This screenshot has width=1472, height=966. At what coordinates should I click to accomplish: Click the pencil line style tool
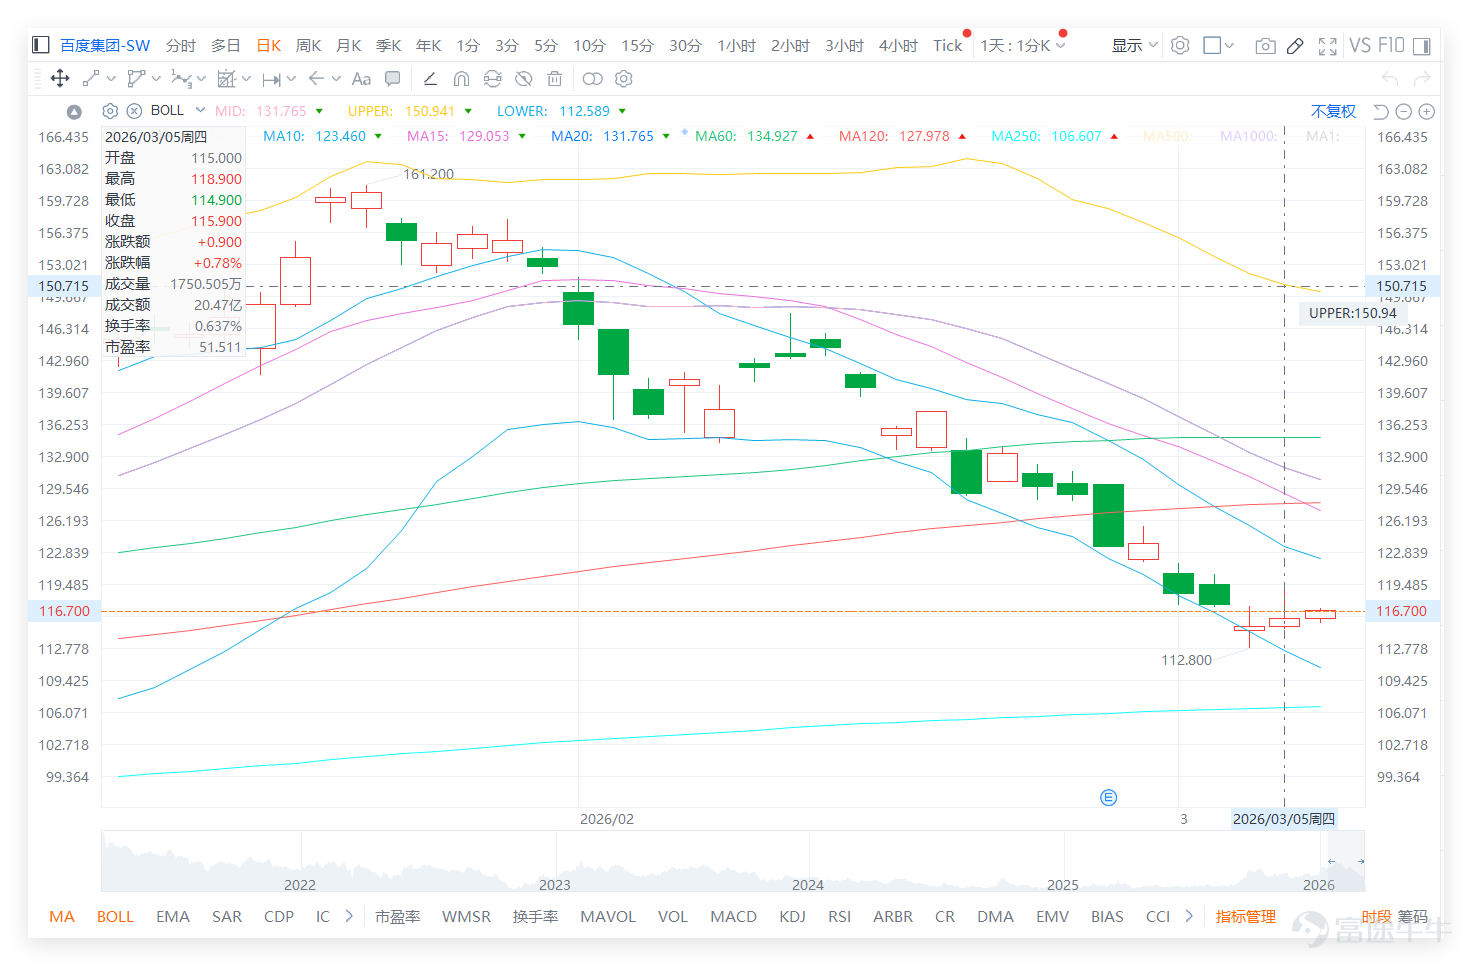click(x=430, y=79)
